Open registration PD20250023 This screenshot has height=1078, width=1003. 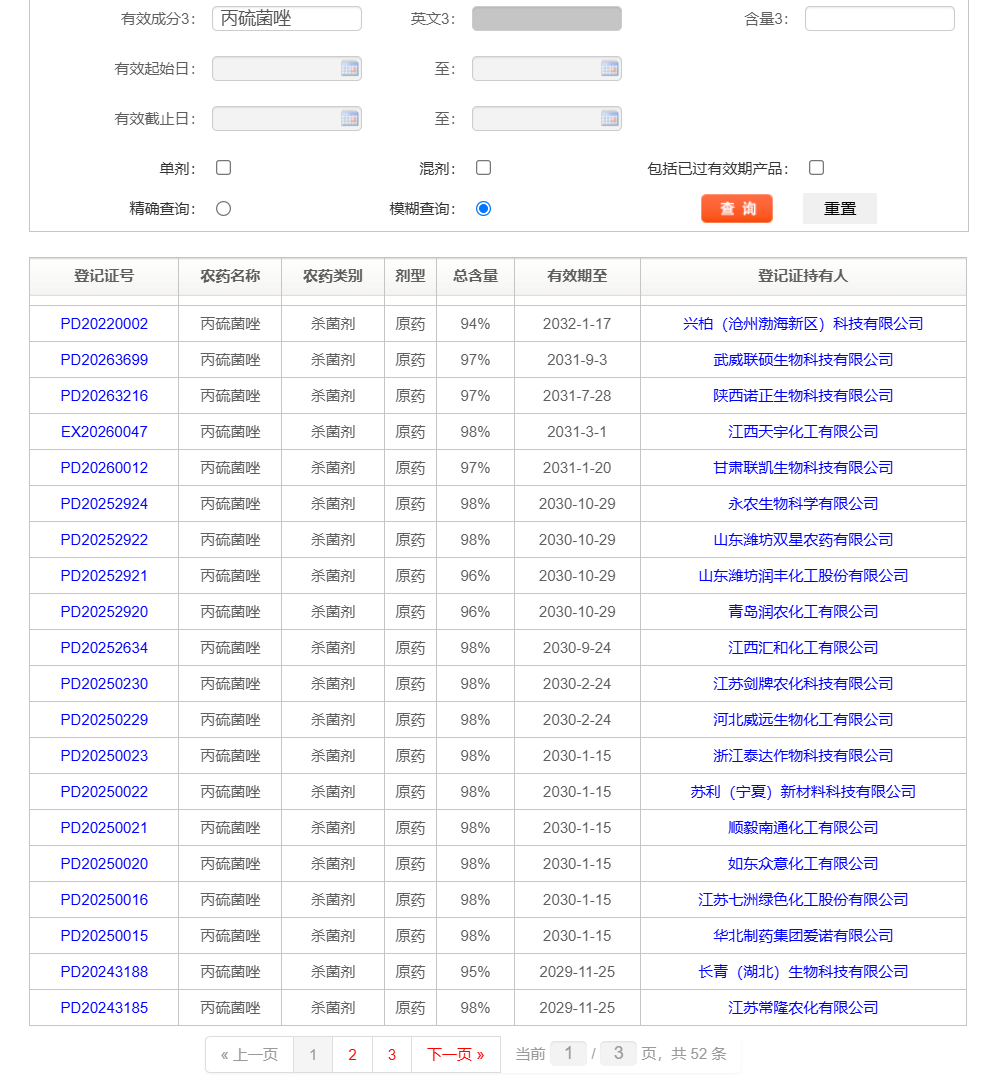(104, 756)
